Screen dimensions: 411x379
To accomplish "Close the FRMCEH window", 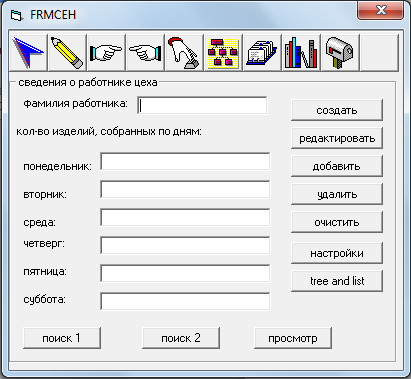I will click(x=380, y=11).
